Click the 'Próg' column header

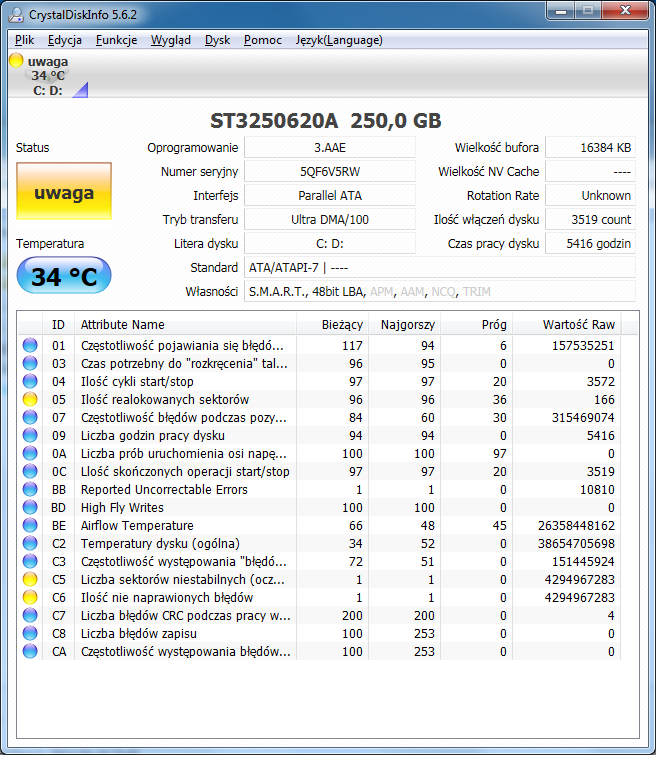(476, 324)
